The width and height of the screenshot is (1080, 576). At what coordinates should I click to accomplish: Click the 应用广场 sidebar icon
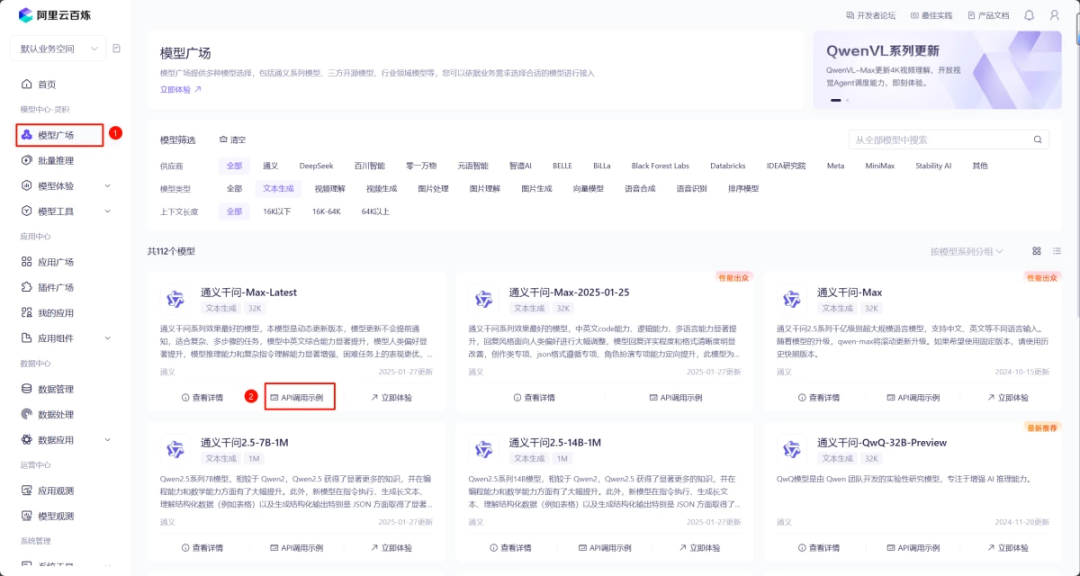(x=27, y=262)
